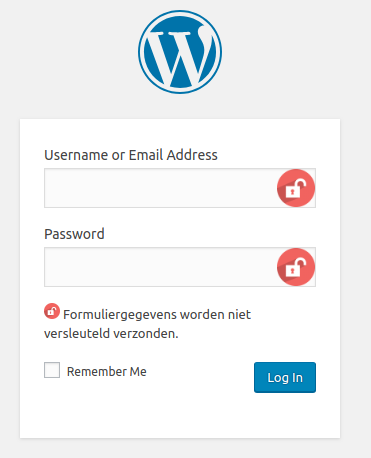
Task: Click the WordPress logo
Action: [x=180, y=52]
